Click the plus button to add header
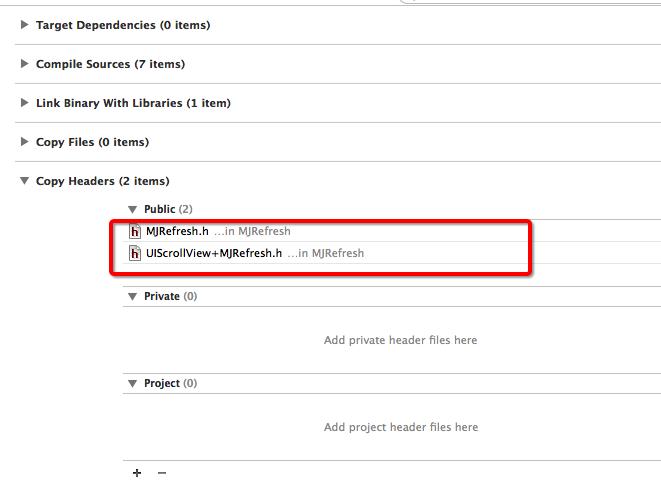The image size is (661, 488). pyautogui.click(x=137, y=473)
